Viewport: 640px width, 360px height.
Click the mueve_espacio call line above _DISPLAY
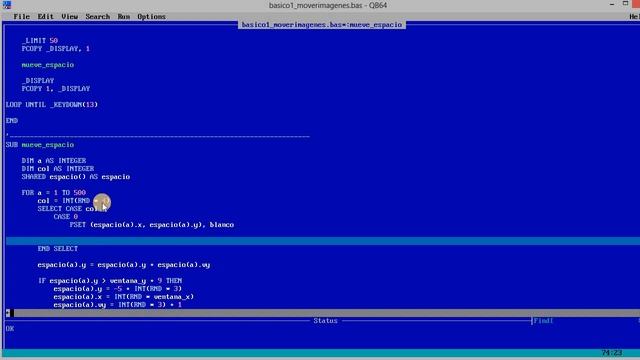[48, 65]
